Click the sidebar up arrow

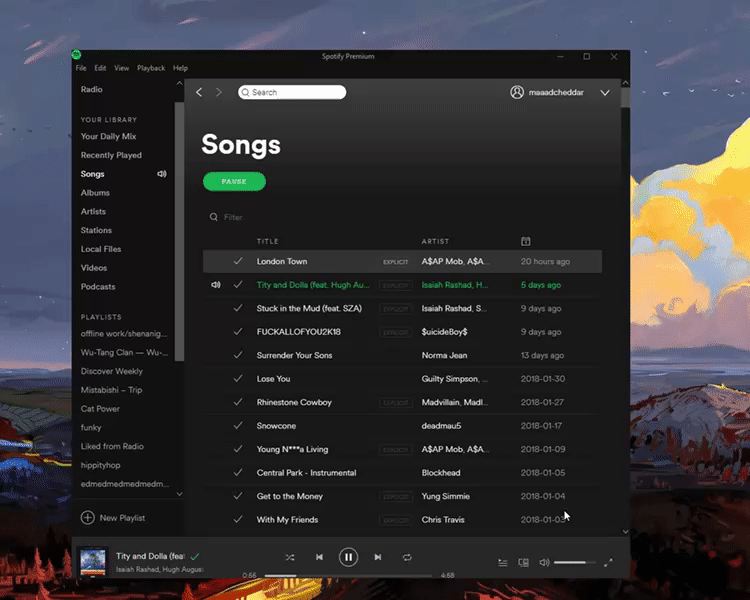tap(179, 83)
